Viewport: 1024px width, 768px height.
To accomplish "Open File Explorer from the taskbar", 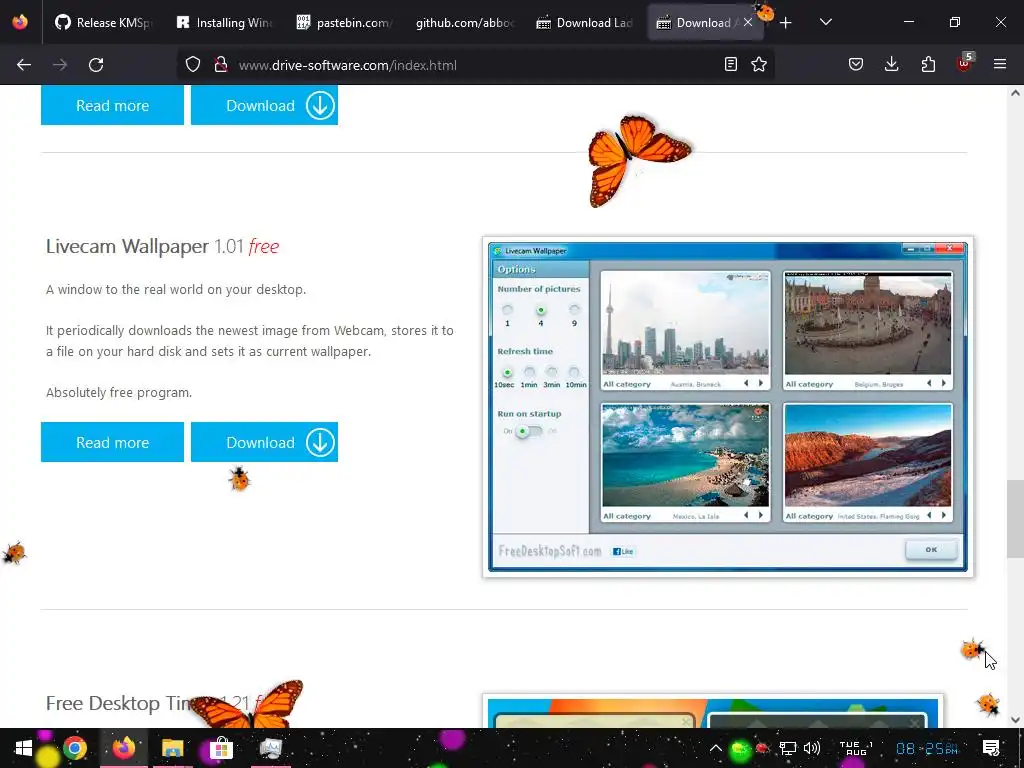I will point(173,748).
